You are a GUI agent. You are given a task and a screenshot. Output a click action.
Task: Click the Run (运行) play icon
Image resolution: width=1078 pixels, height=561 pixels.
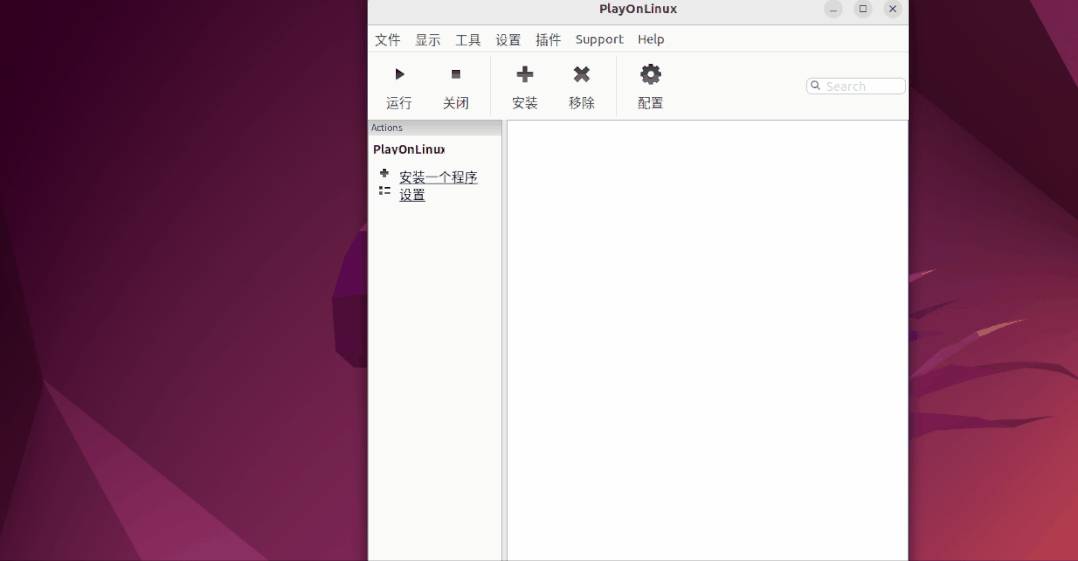(x=399, y=74)
